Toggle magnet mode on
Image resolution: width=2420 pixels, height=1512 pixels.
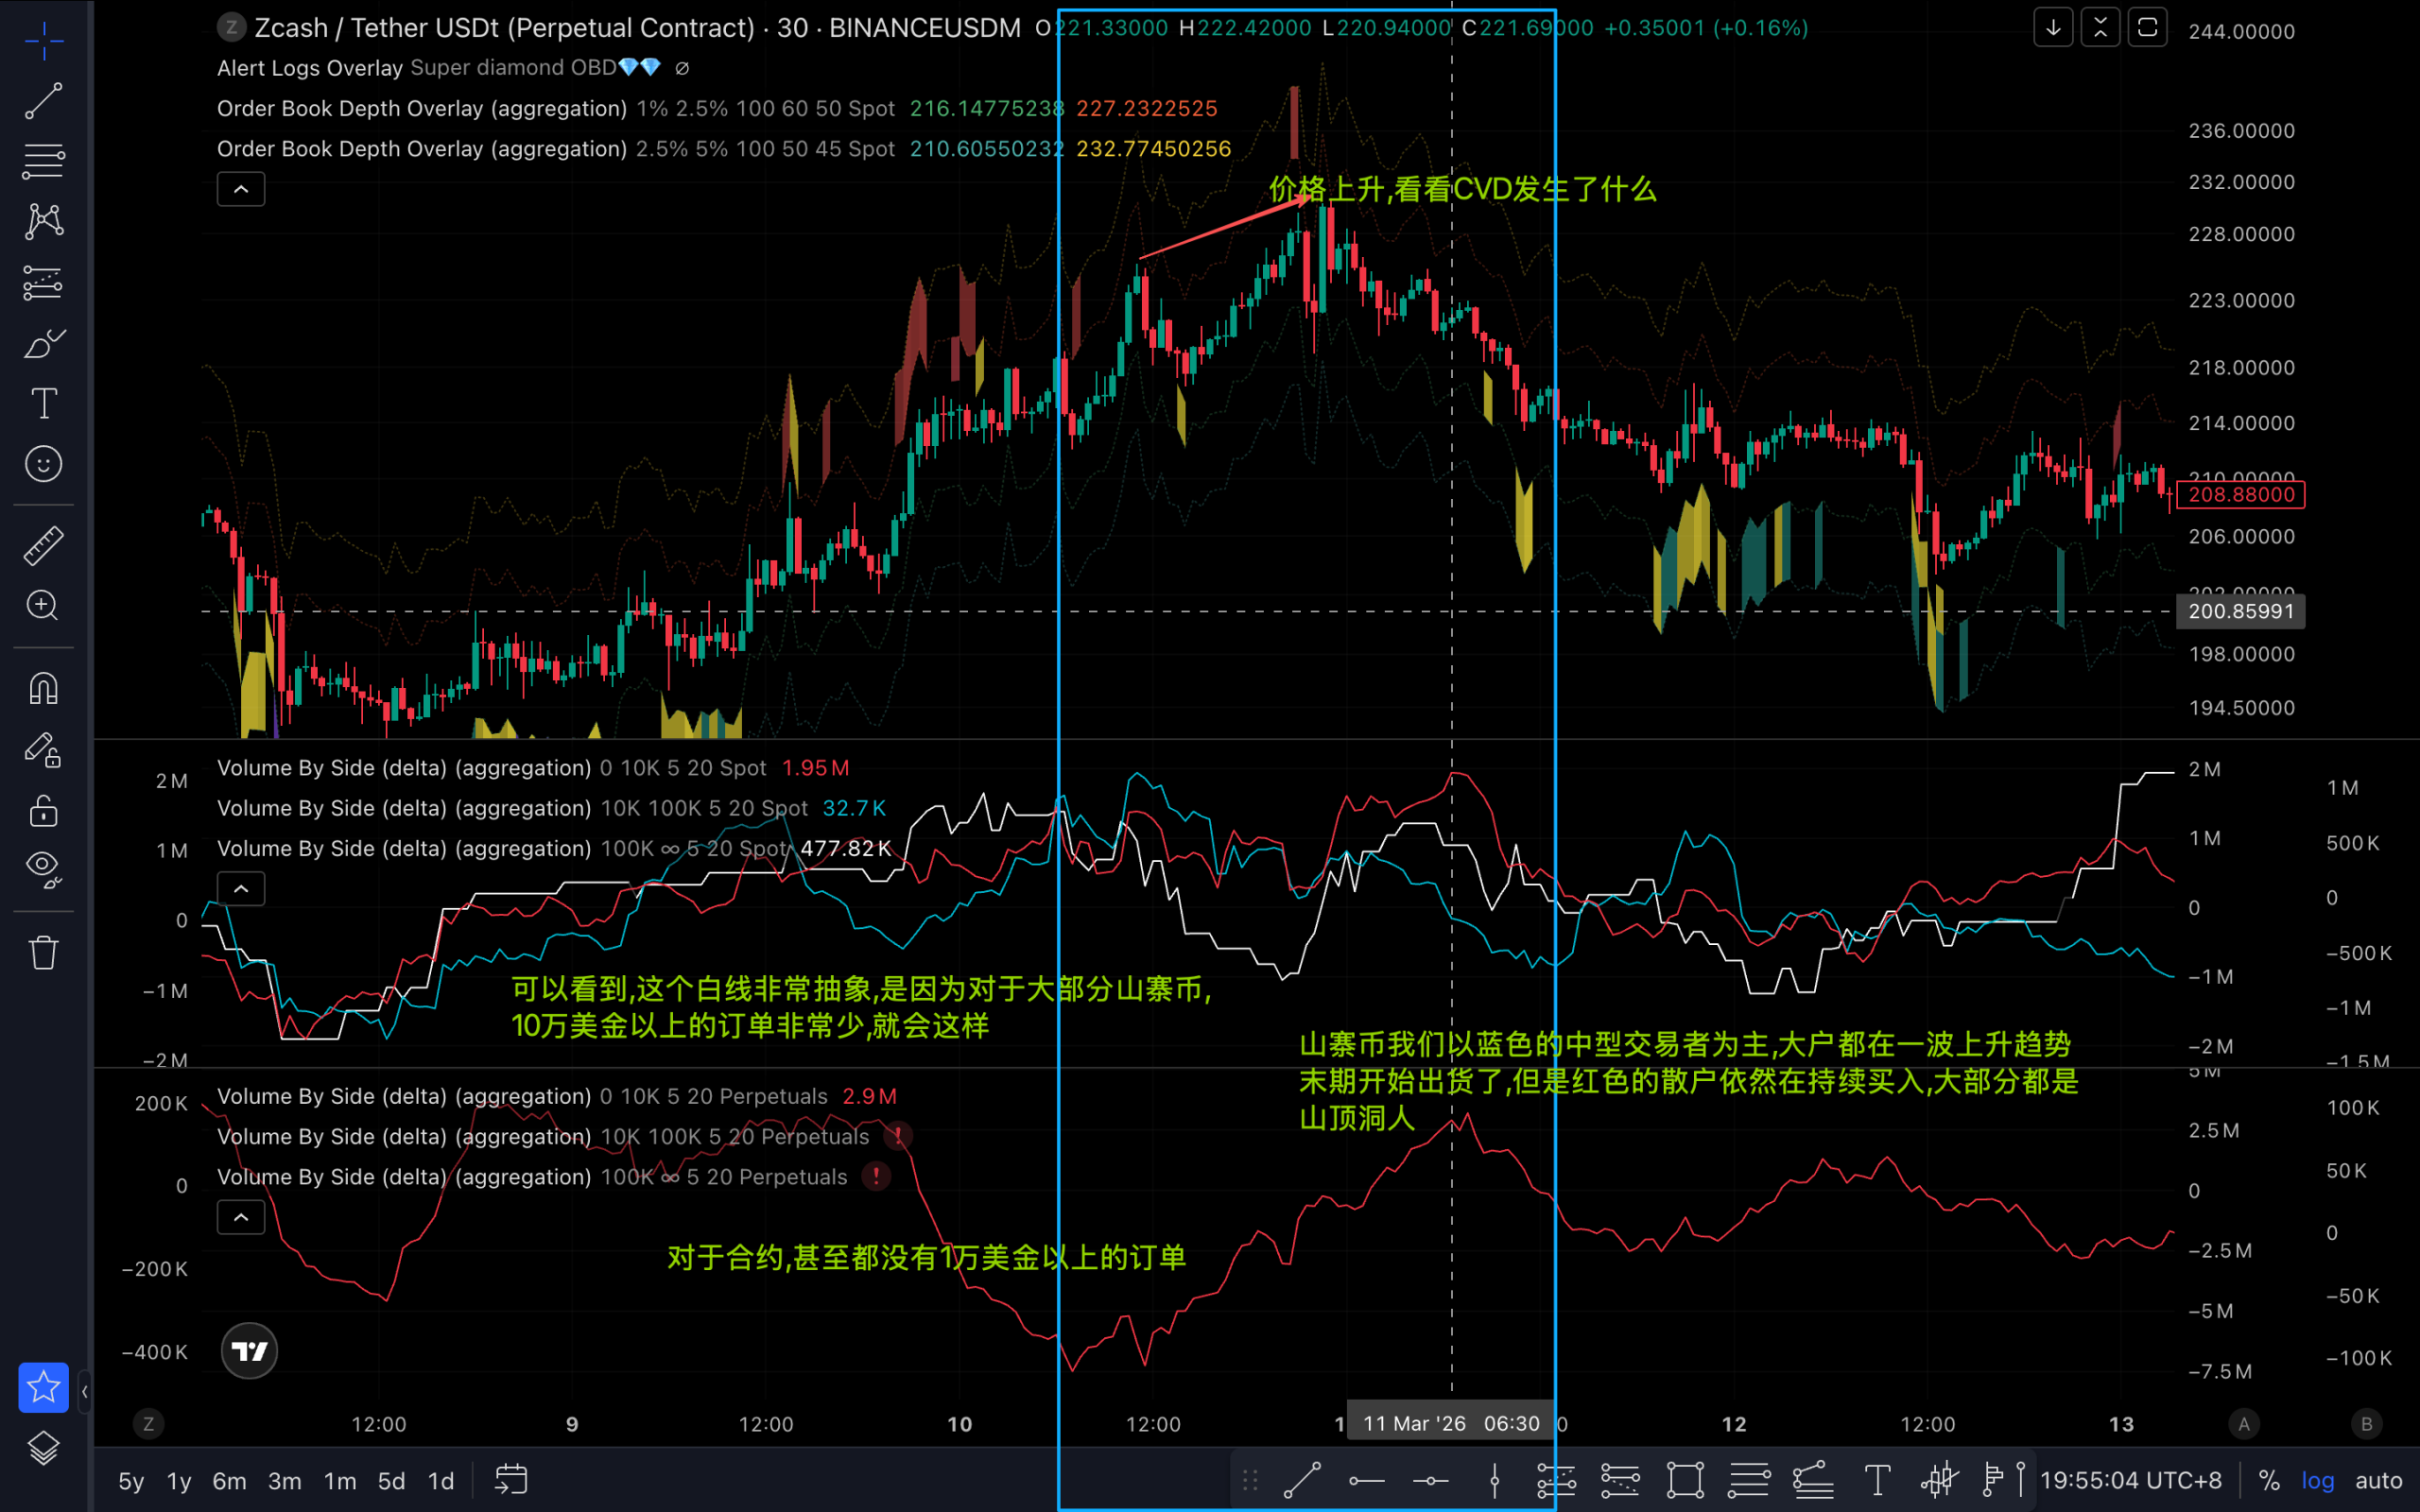pyautogui.click(x=43, y=688)
